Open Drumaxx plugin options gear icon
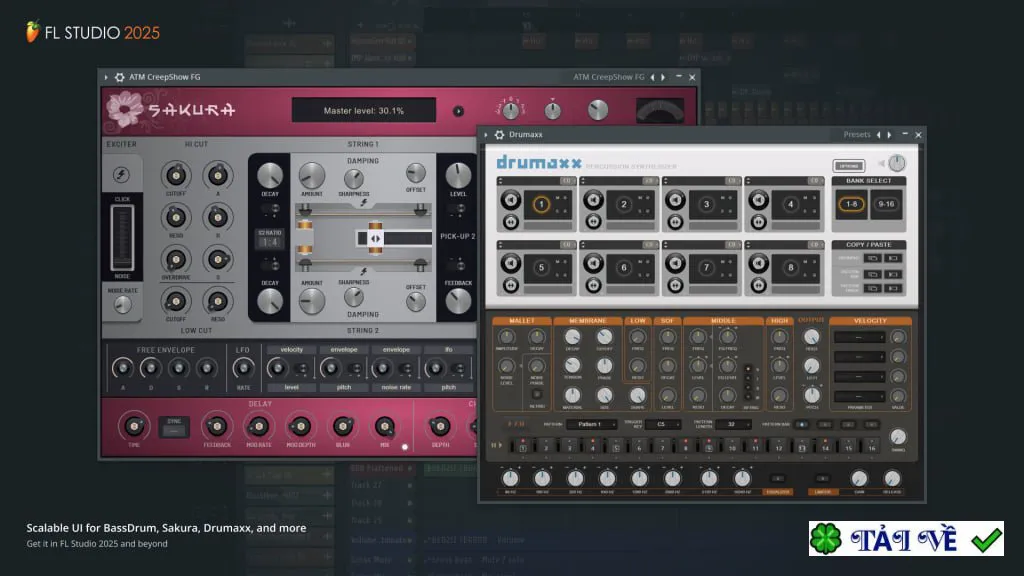This screenshot has width=1024, height=576. 499,135
